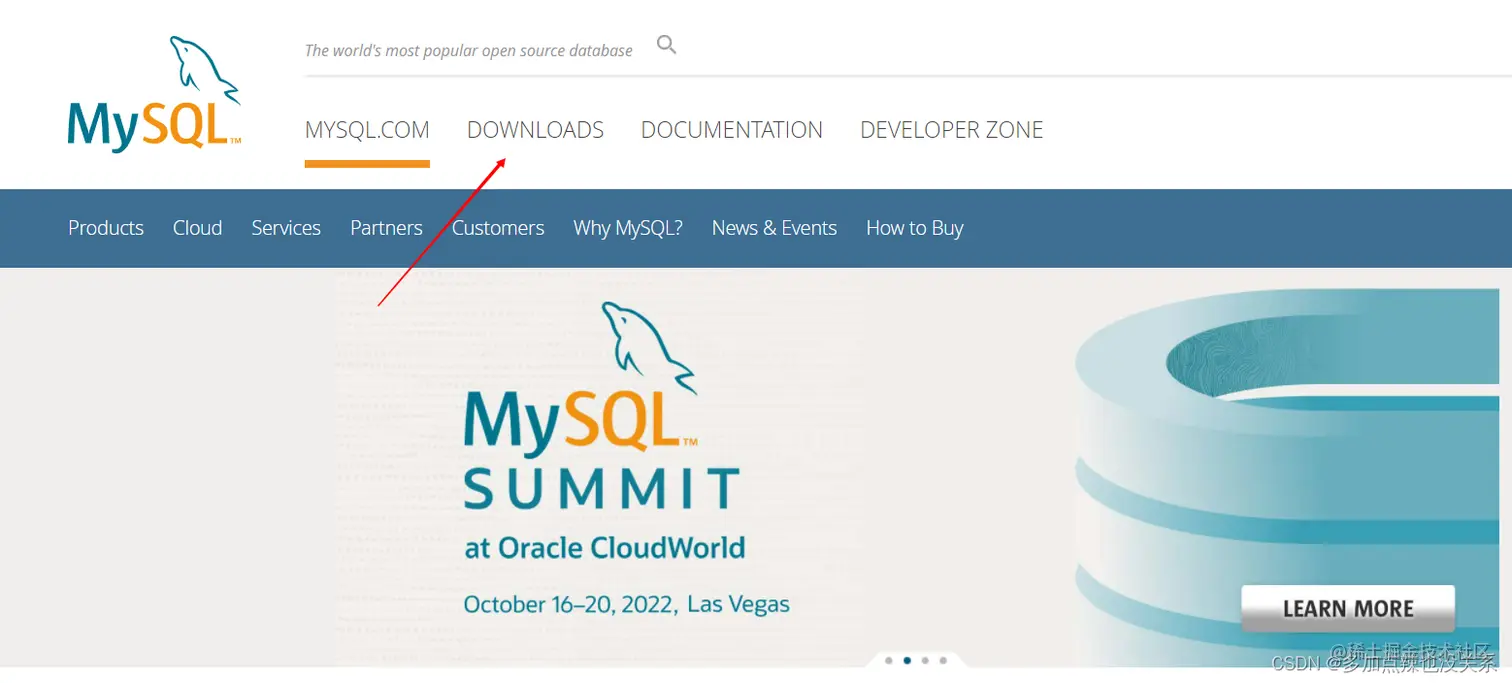Select the second active carousel dot

(907, 661)
